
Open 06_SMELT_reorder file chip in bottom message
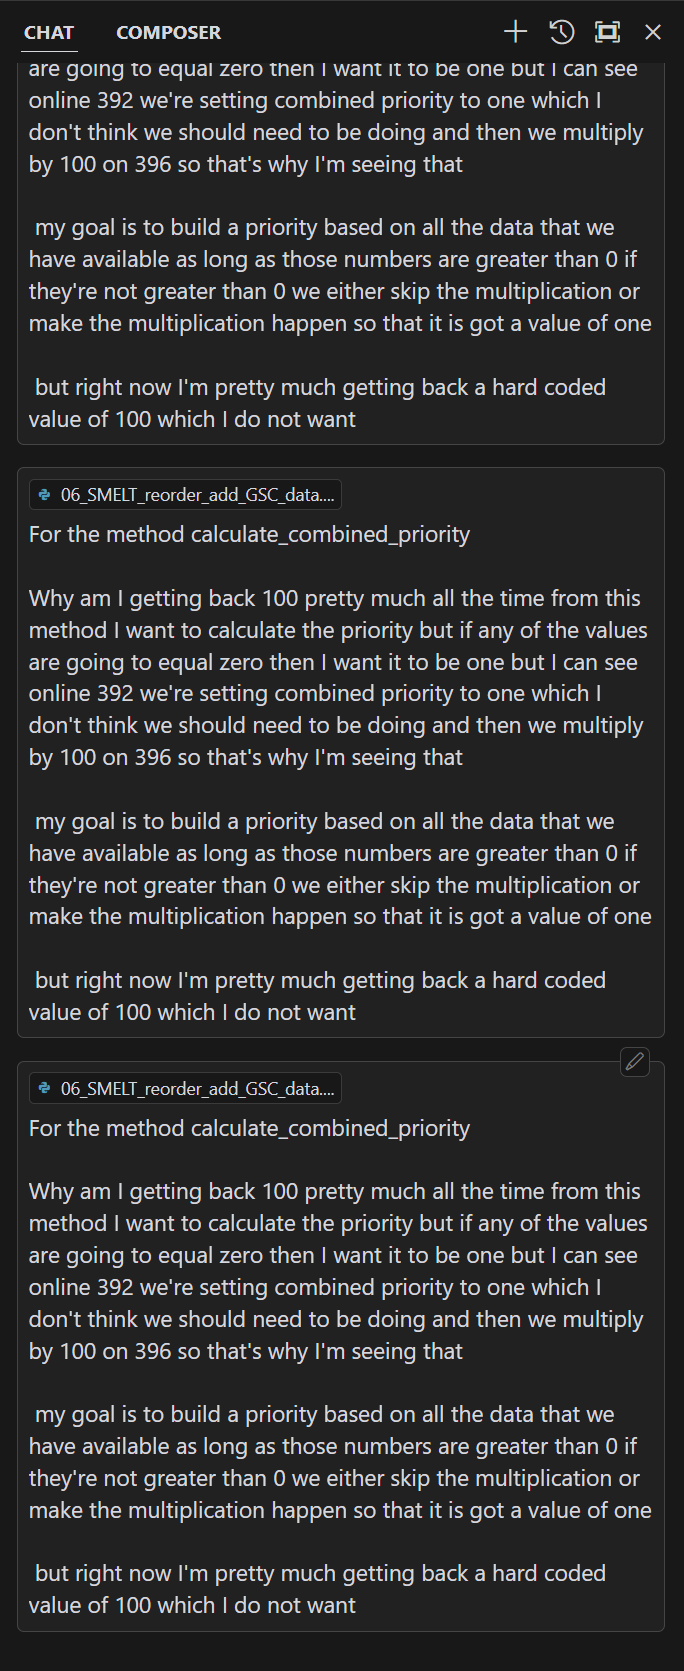click(x=196, y=1088)
